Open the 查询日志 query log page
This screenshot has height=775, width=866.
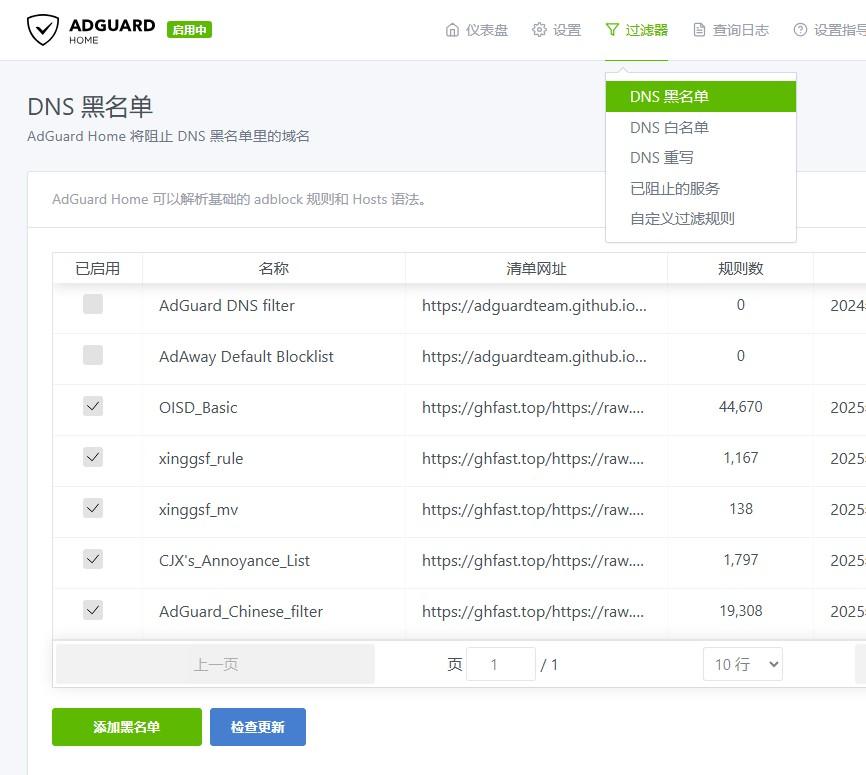(x=731, y=30)
